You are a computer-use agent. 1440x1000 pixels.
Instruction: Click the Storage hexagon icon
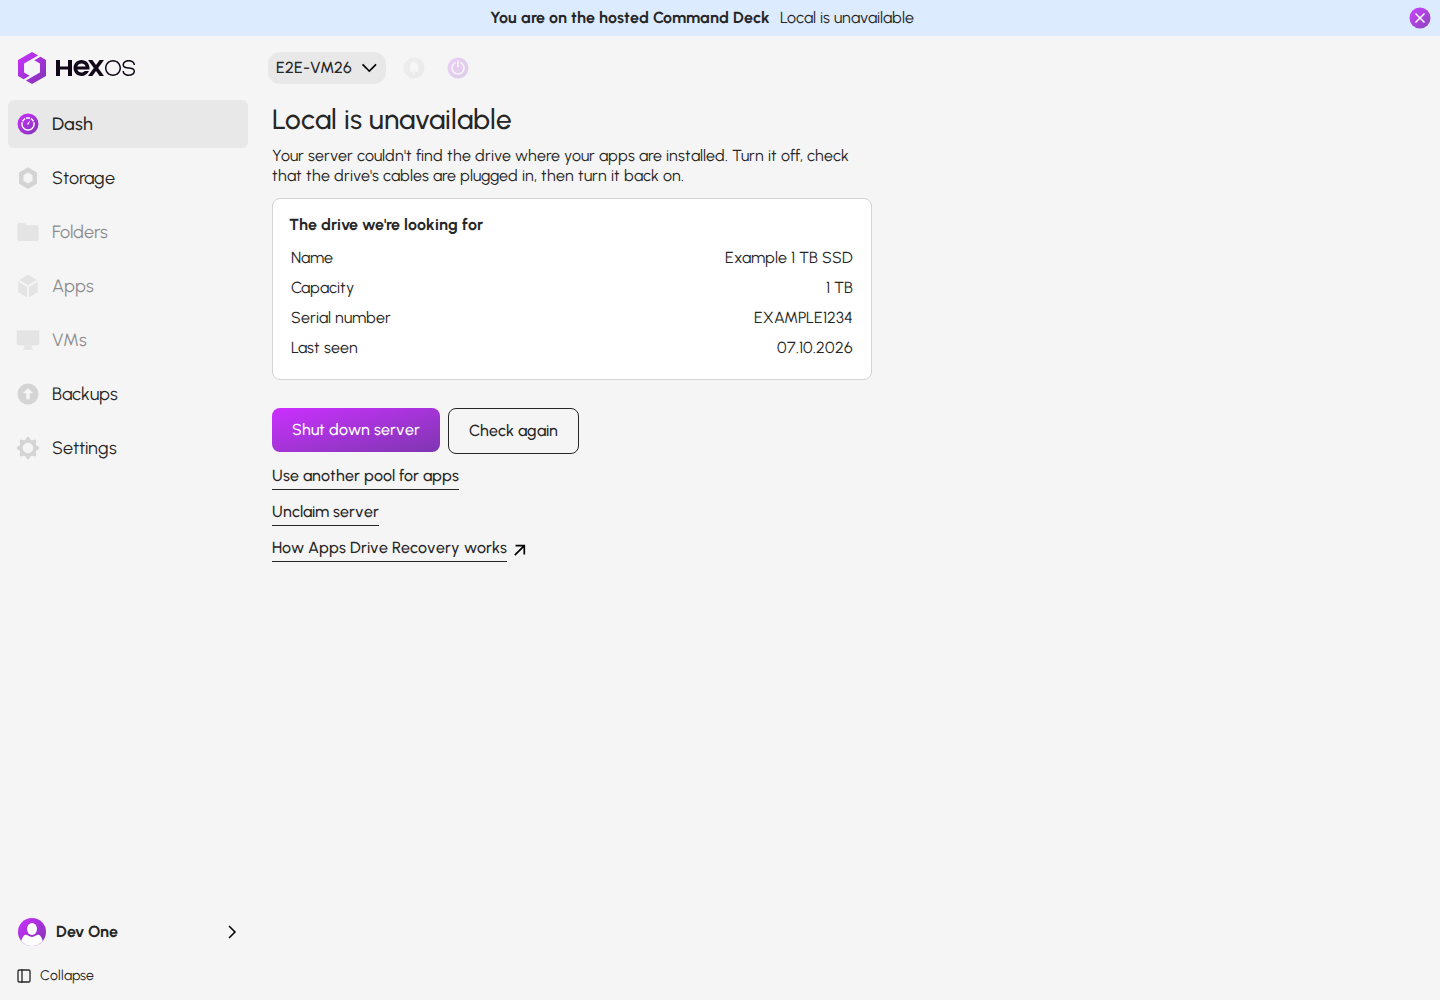coord(28,178)
